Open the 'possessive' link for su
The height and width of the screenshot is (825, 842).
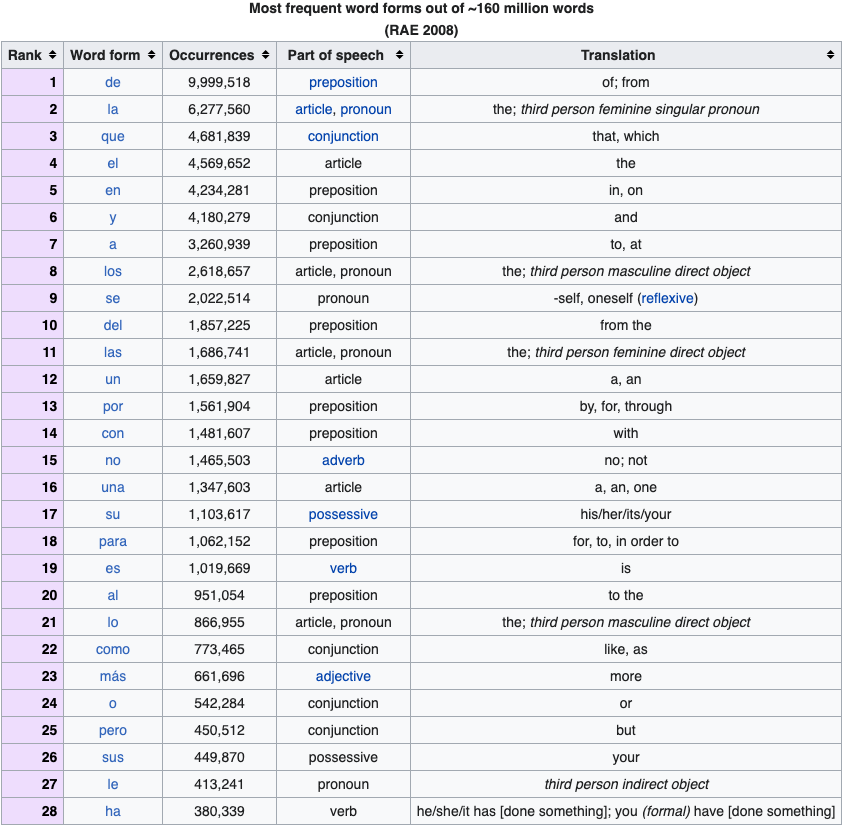coord(343,514)
